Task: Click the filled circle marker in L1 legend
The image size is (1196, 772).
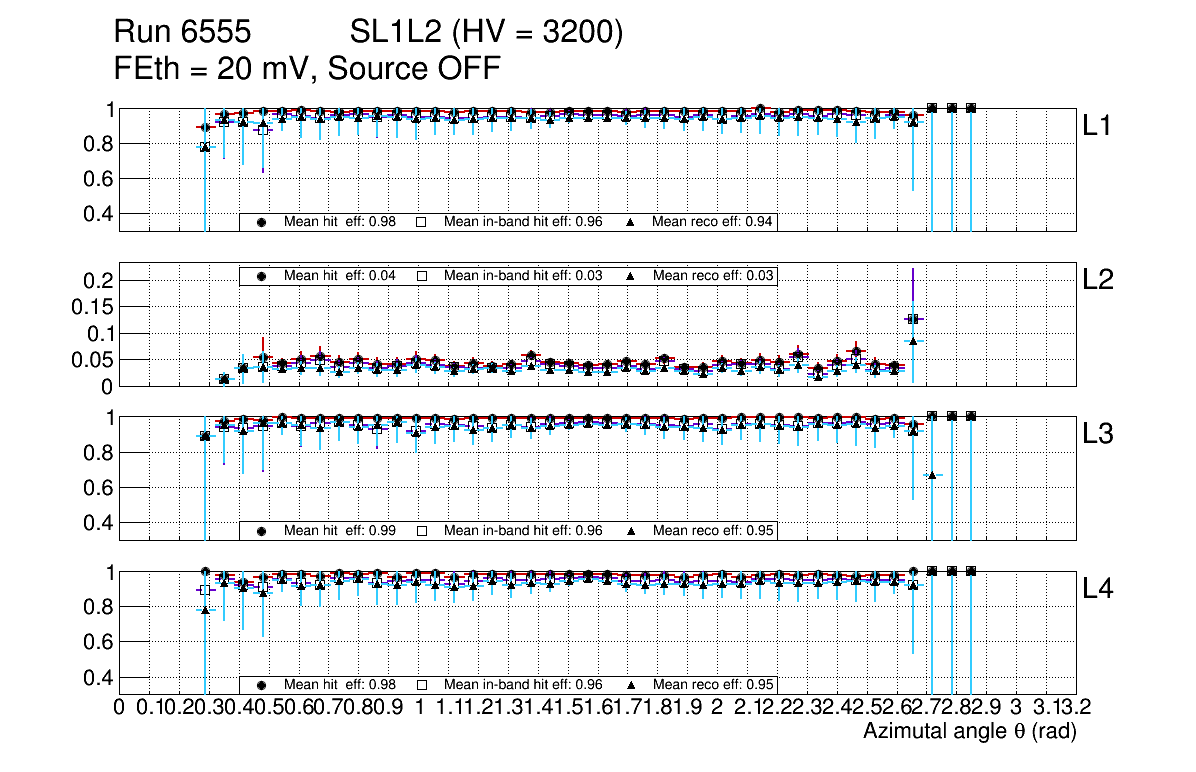Action: [x=262, y=222]
